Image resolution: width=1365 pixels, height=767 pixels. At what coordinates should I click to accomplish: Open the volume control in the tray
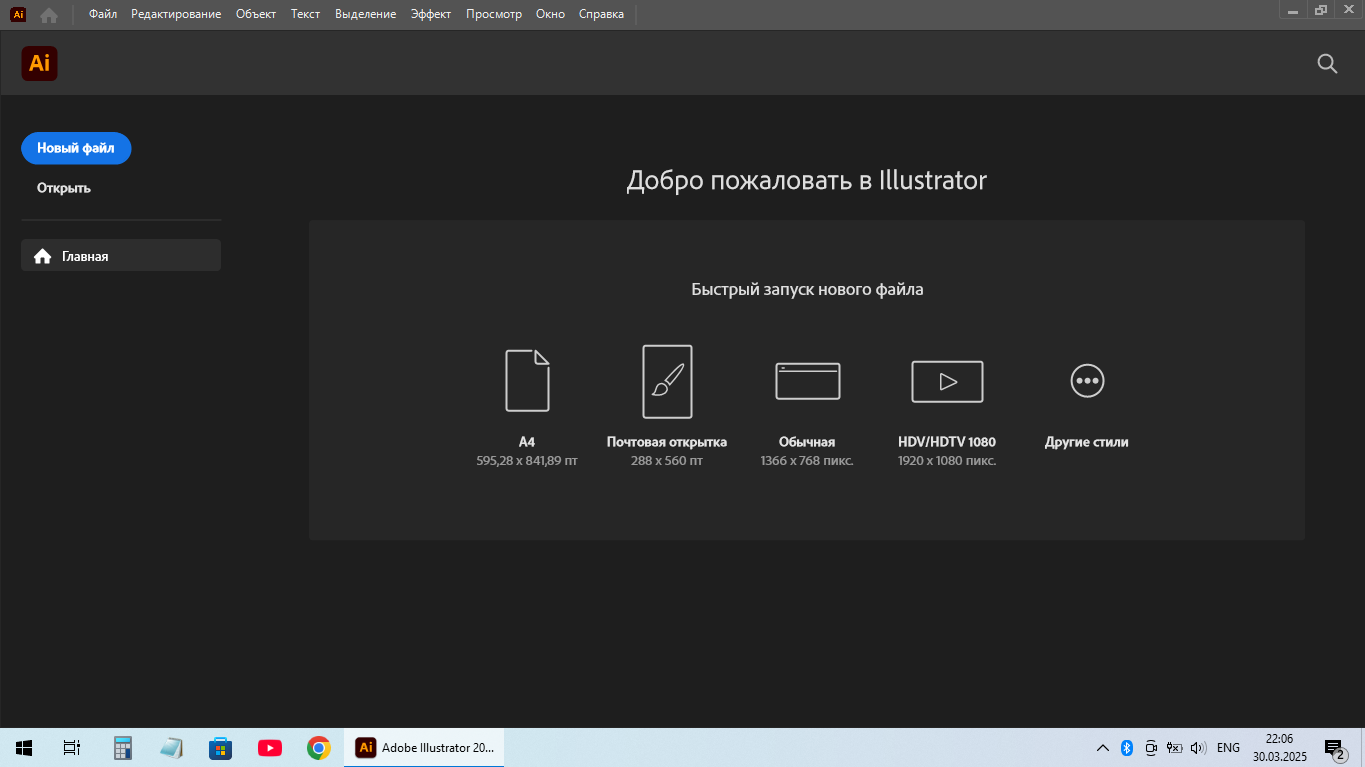[1198, 748]
